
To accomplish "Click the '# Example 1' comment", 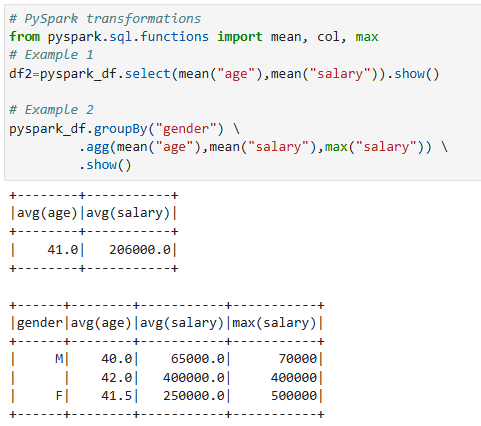I will [x=51, y=55].
